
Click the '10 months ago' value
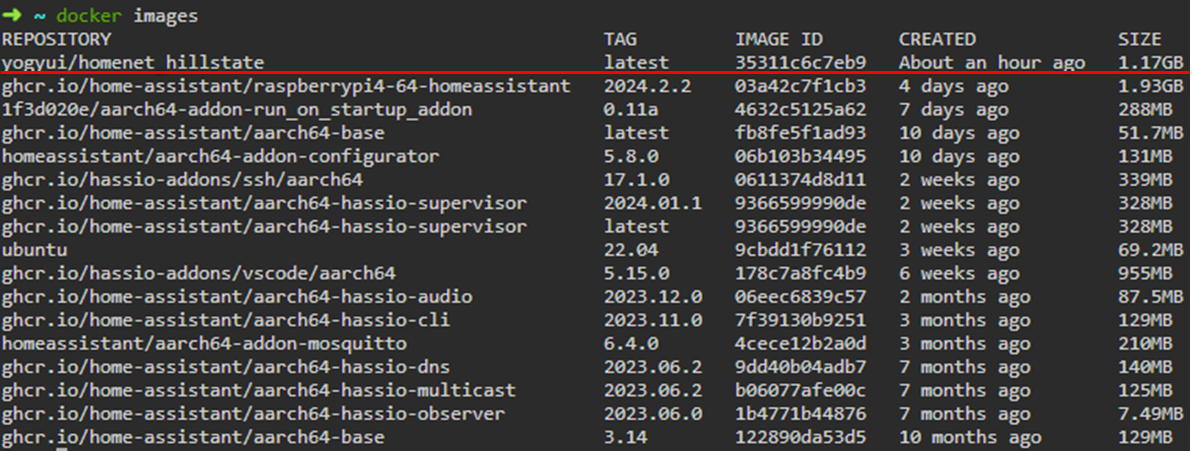(x=969, y=438)
